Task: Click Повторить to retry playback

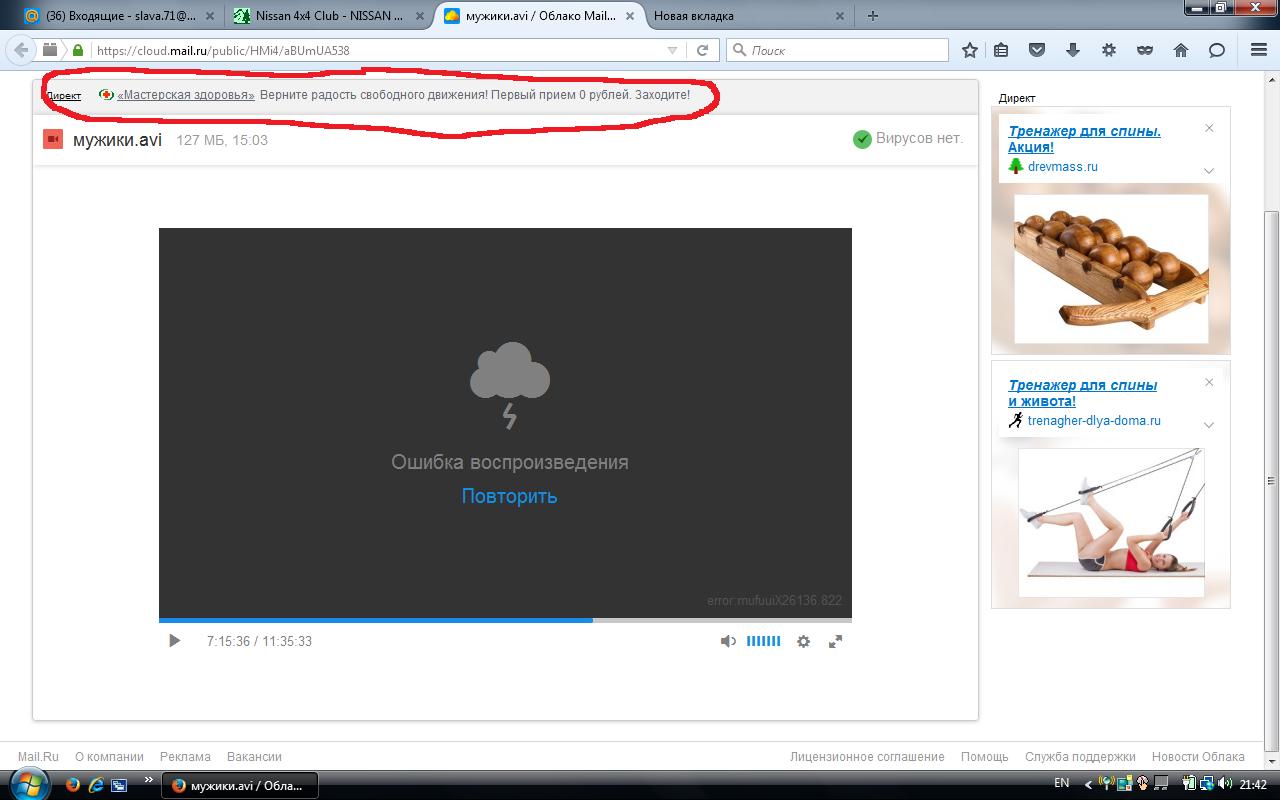Action: coord(509,496)
